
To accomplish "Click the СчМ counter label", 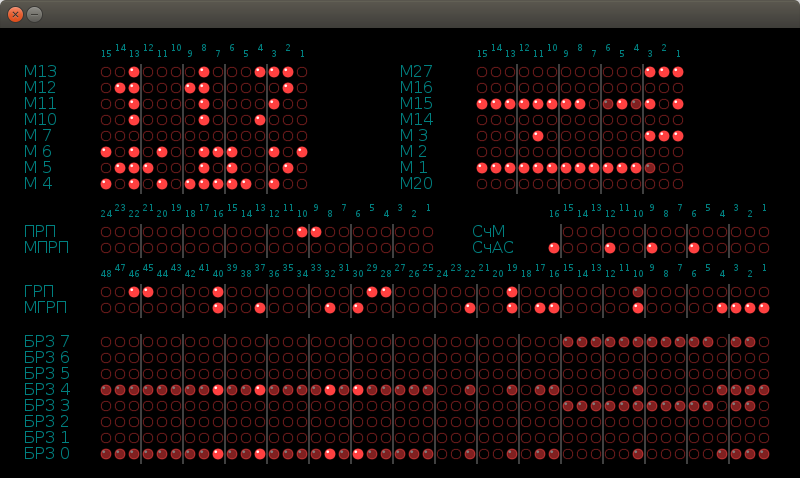I will (x=489, y=232).
